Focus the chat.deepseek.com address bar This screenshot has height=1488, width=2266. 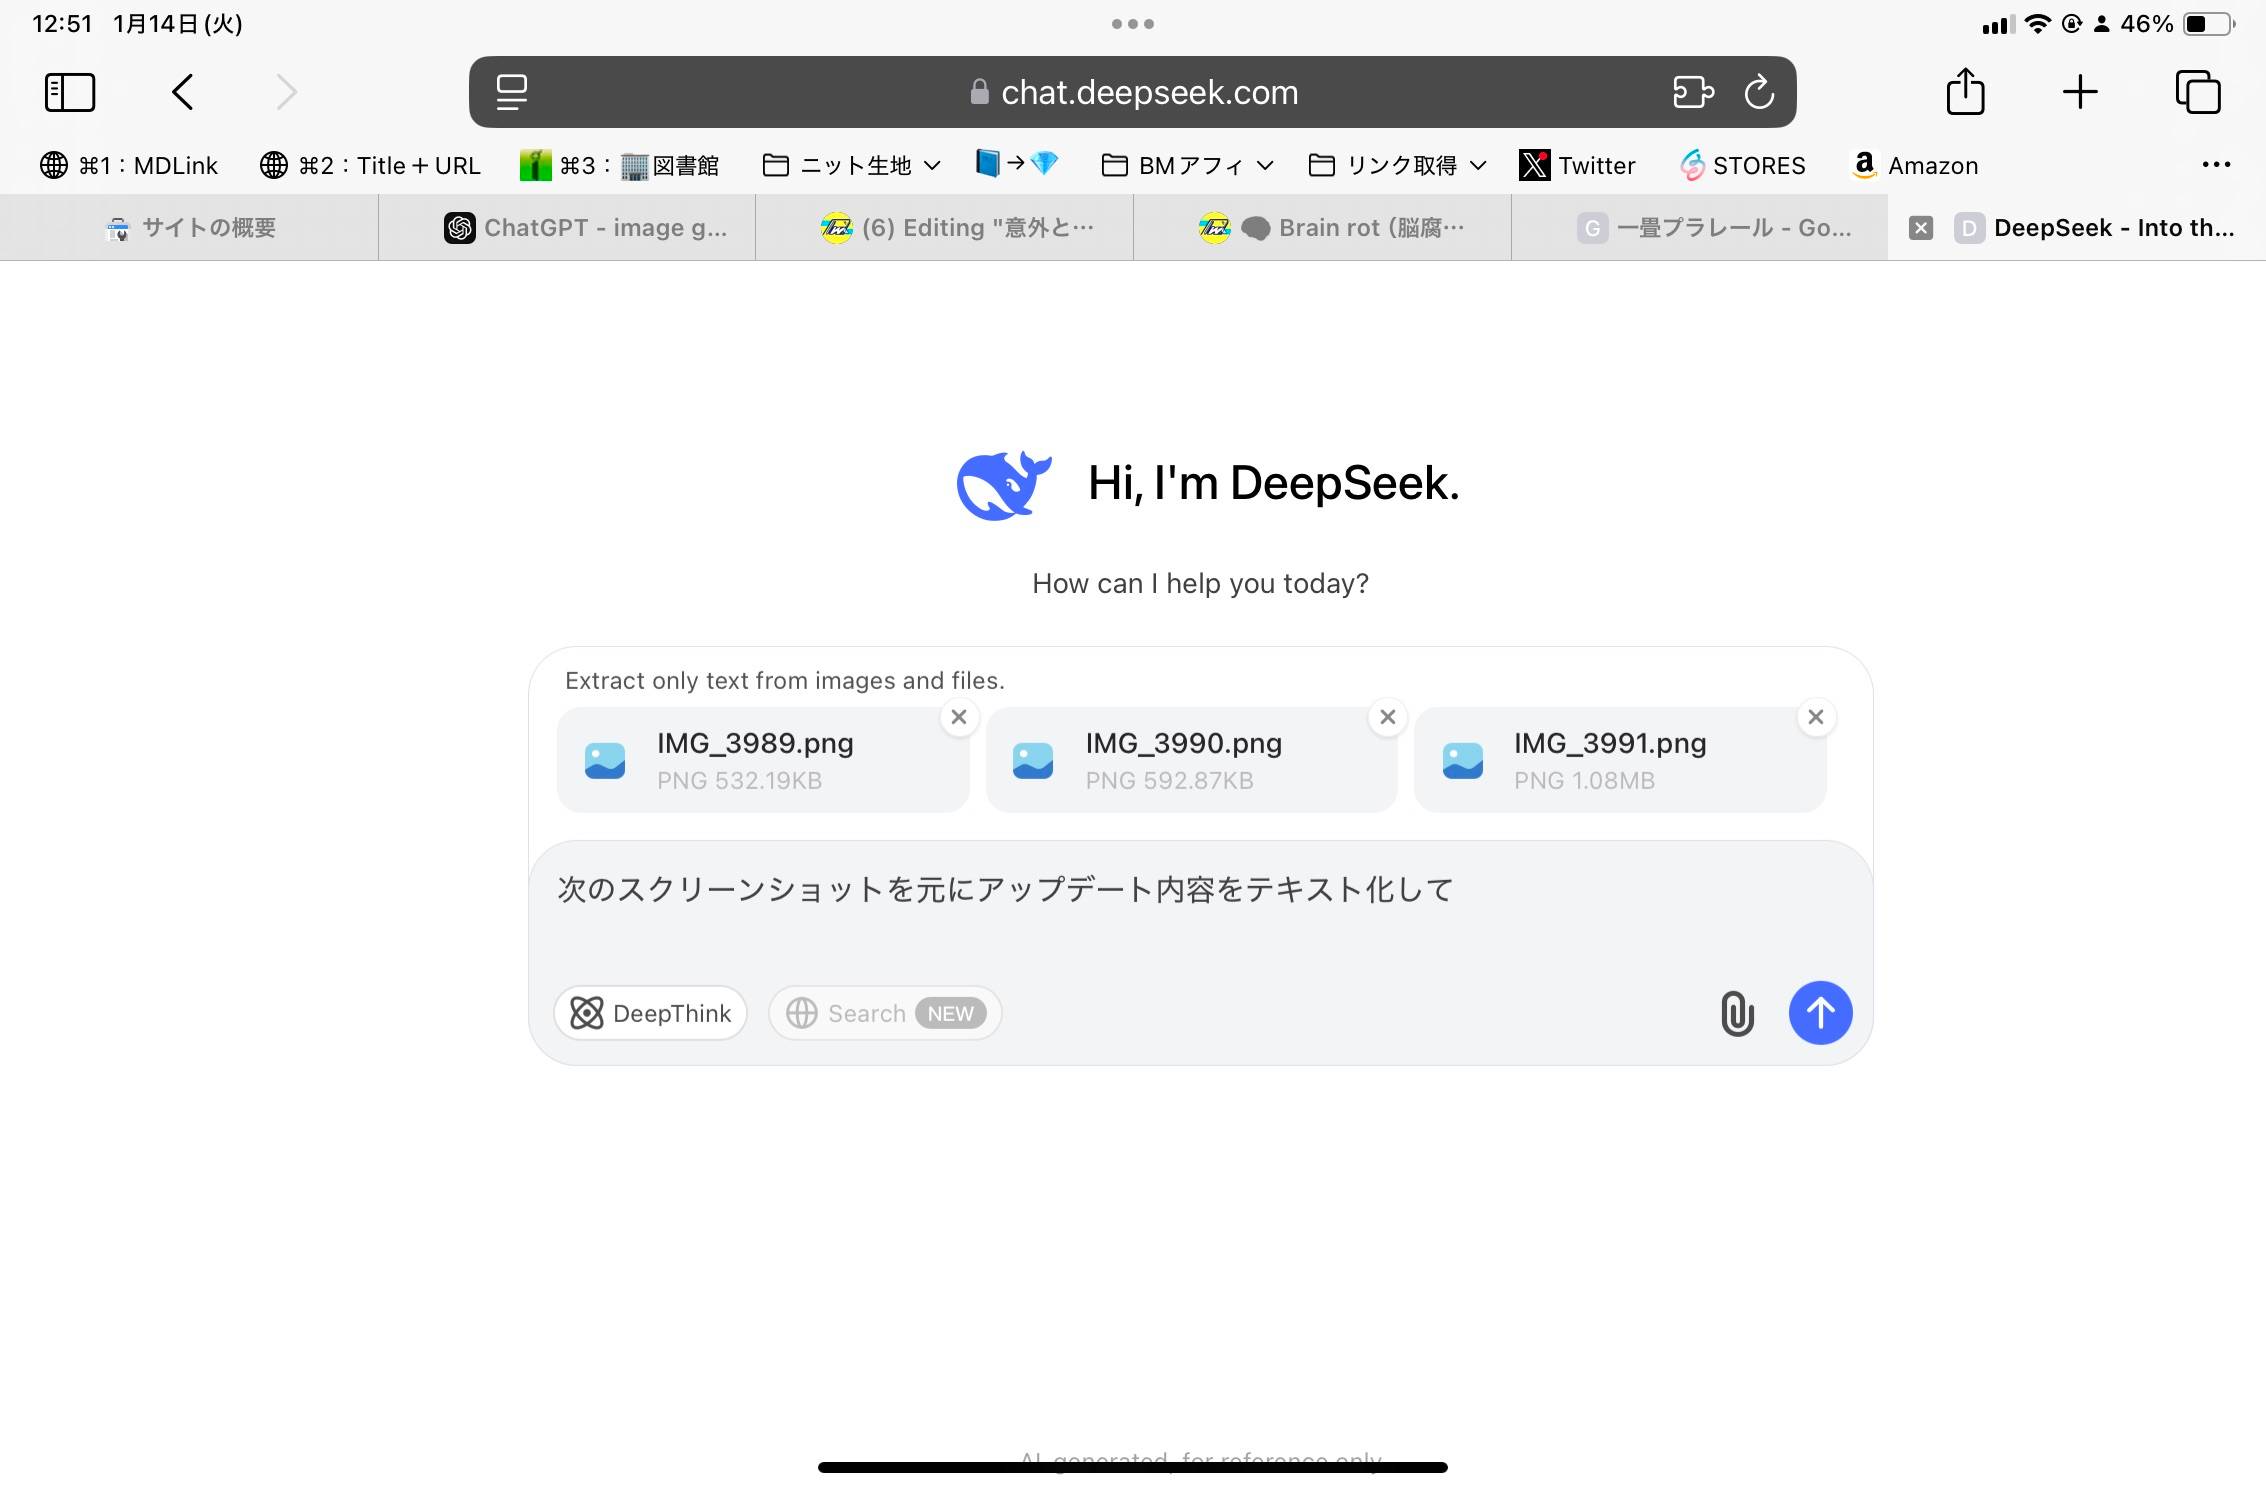point(1133,92)
